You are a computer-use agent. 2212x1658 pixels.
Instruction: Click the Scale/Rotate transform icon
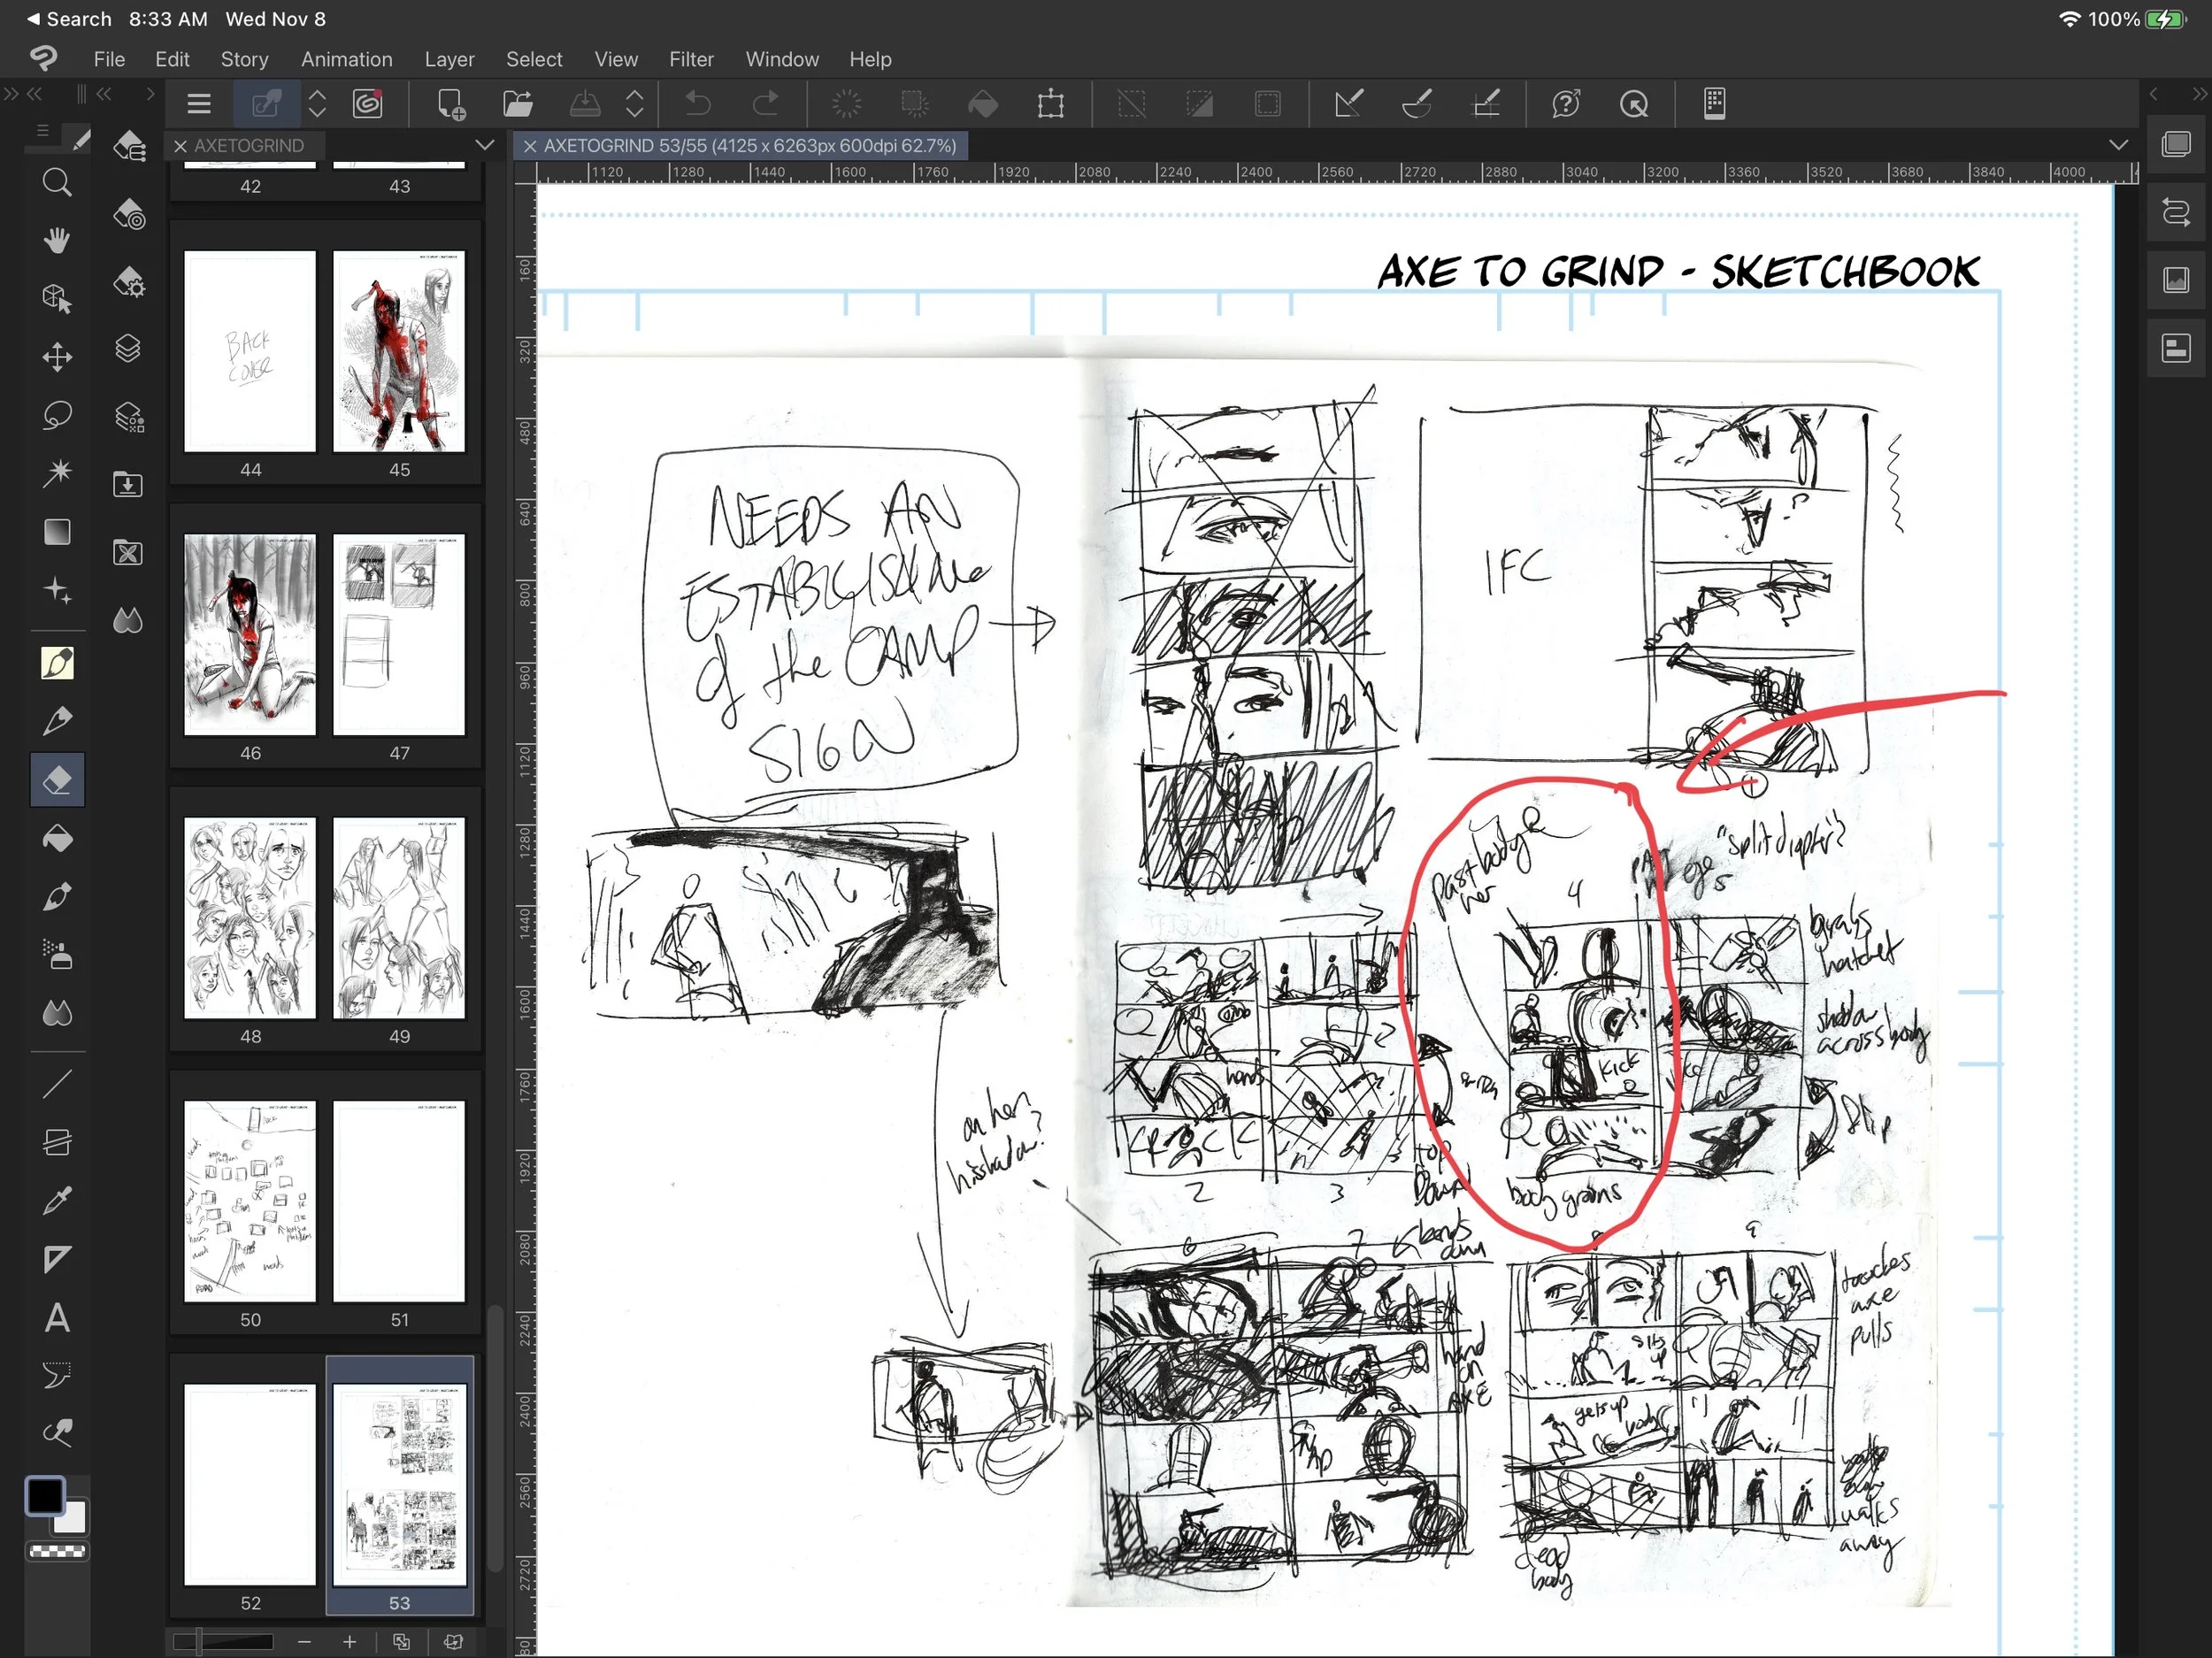pyautogui.click(x=1051, y=104)
